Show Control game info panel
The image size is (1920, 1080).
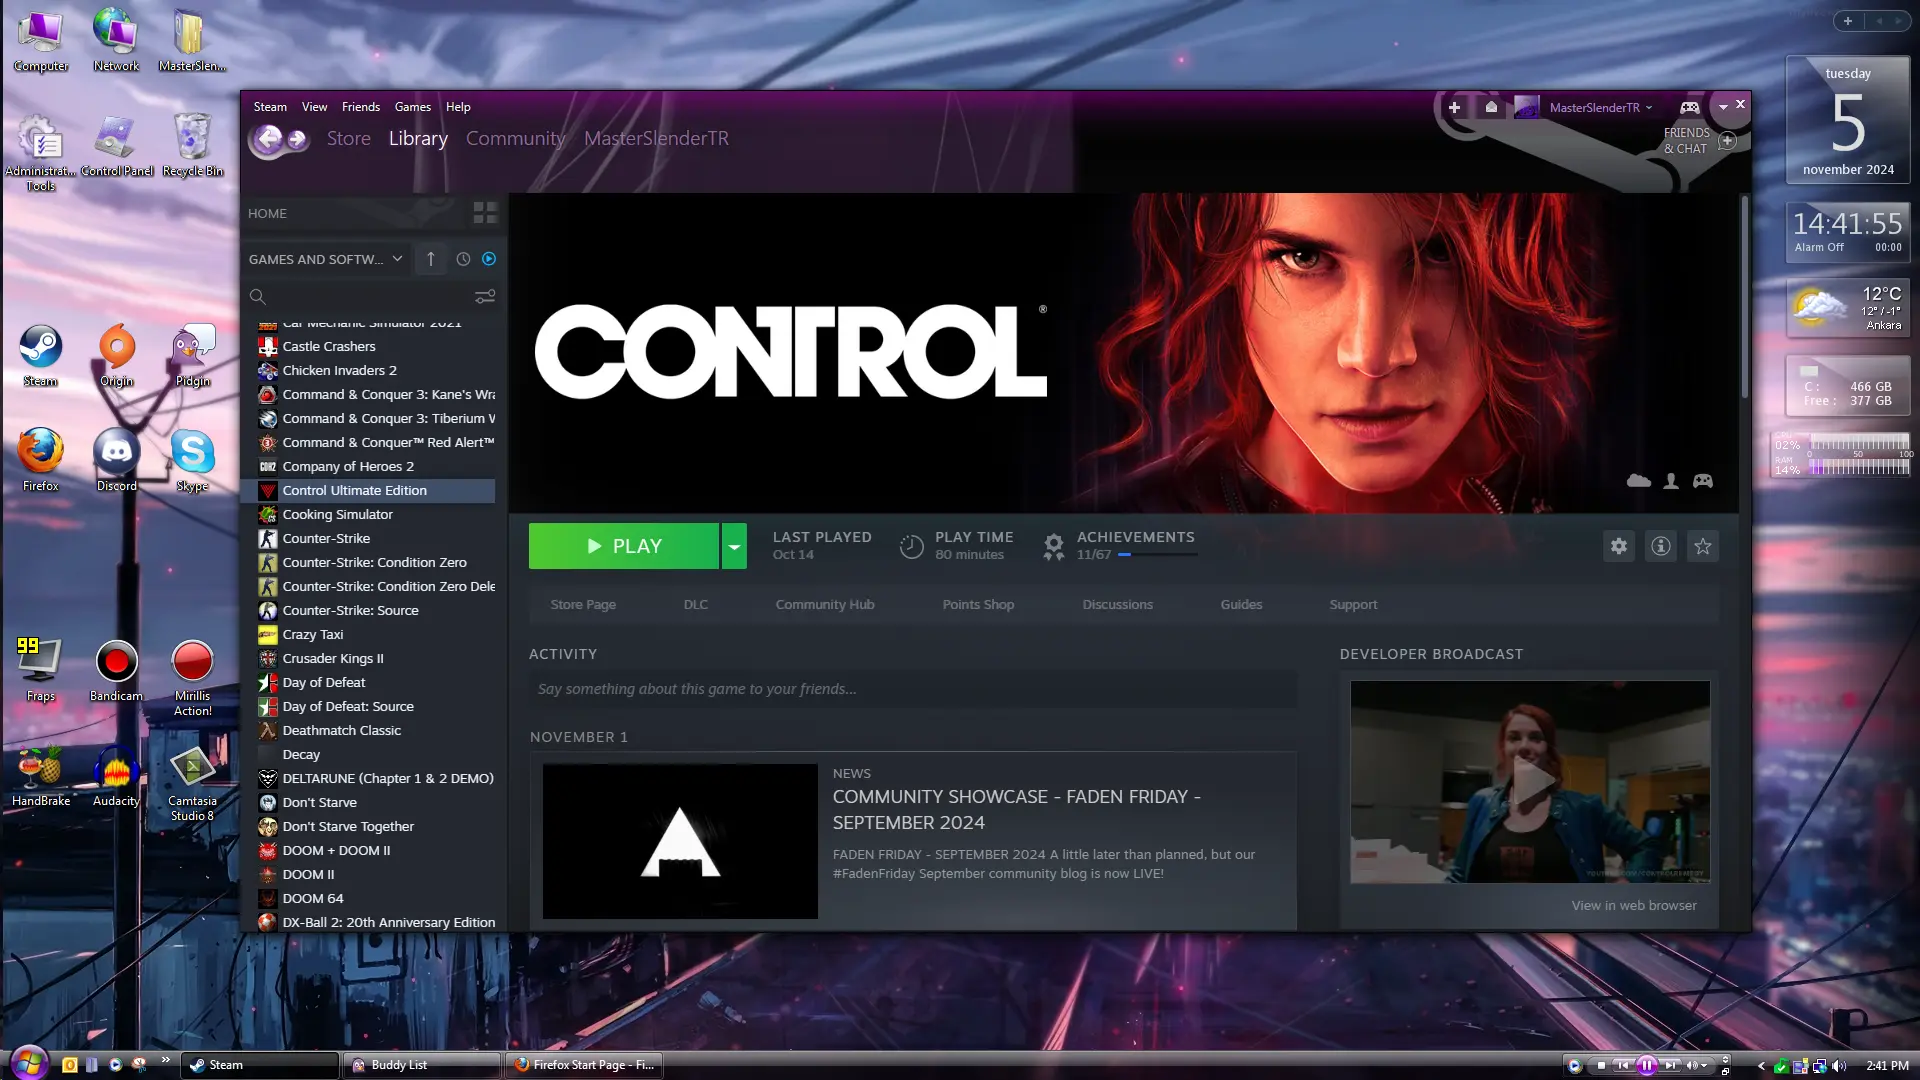(1661, 546)
